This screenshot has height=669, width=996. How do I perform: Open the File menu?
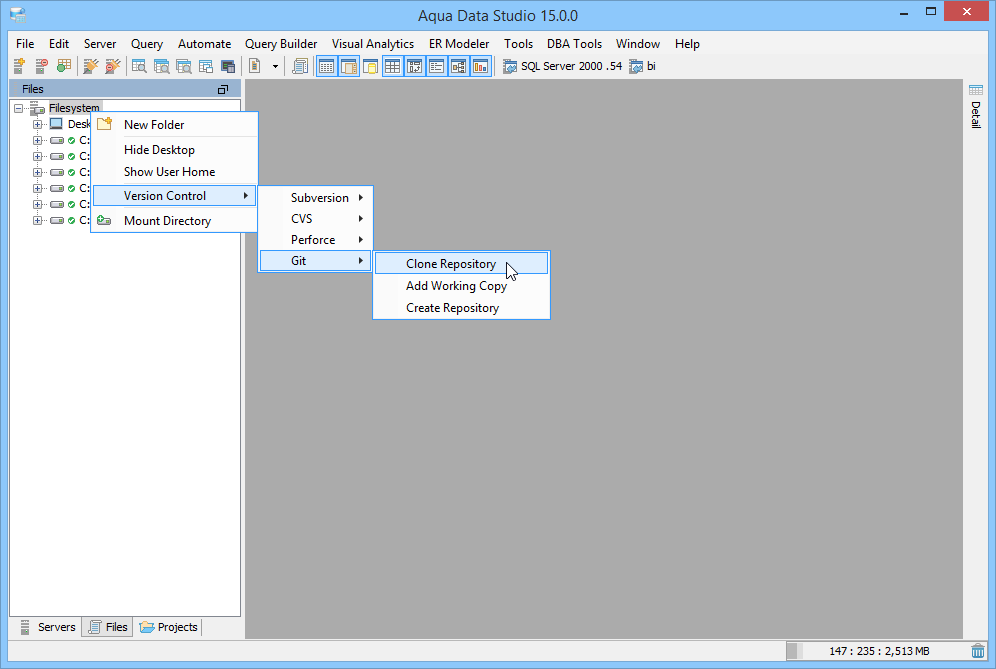(x=25, y=44)
